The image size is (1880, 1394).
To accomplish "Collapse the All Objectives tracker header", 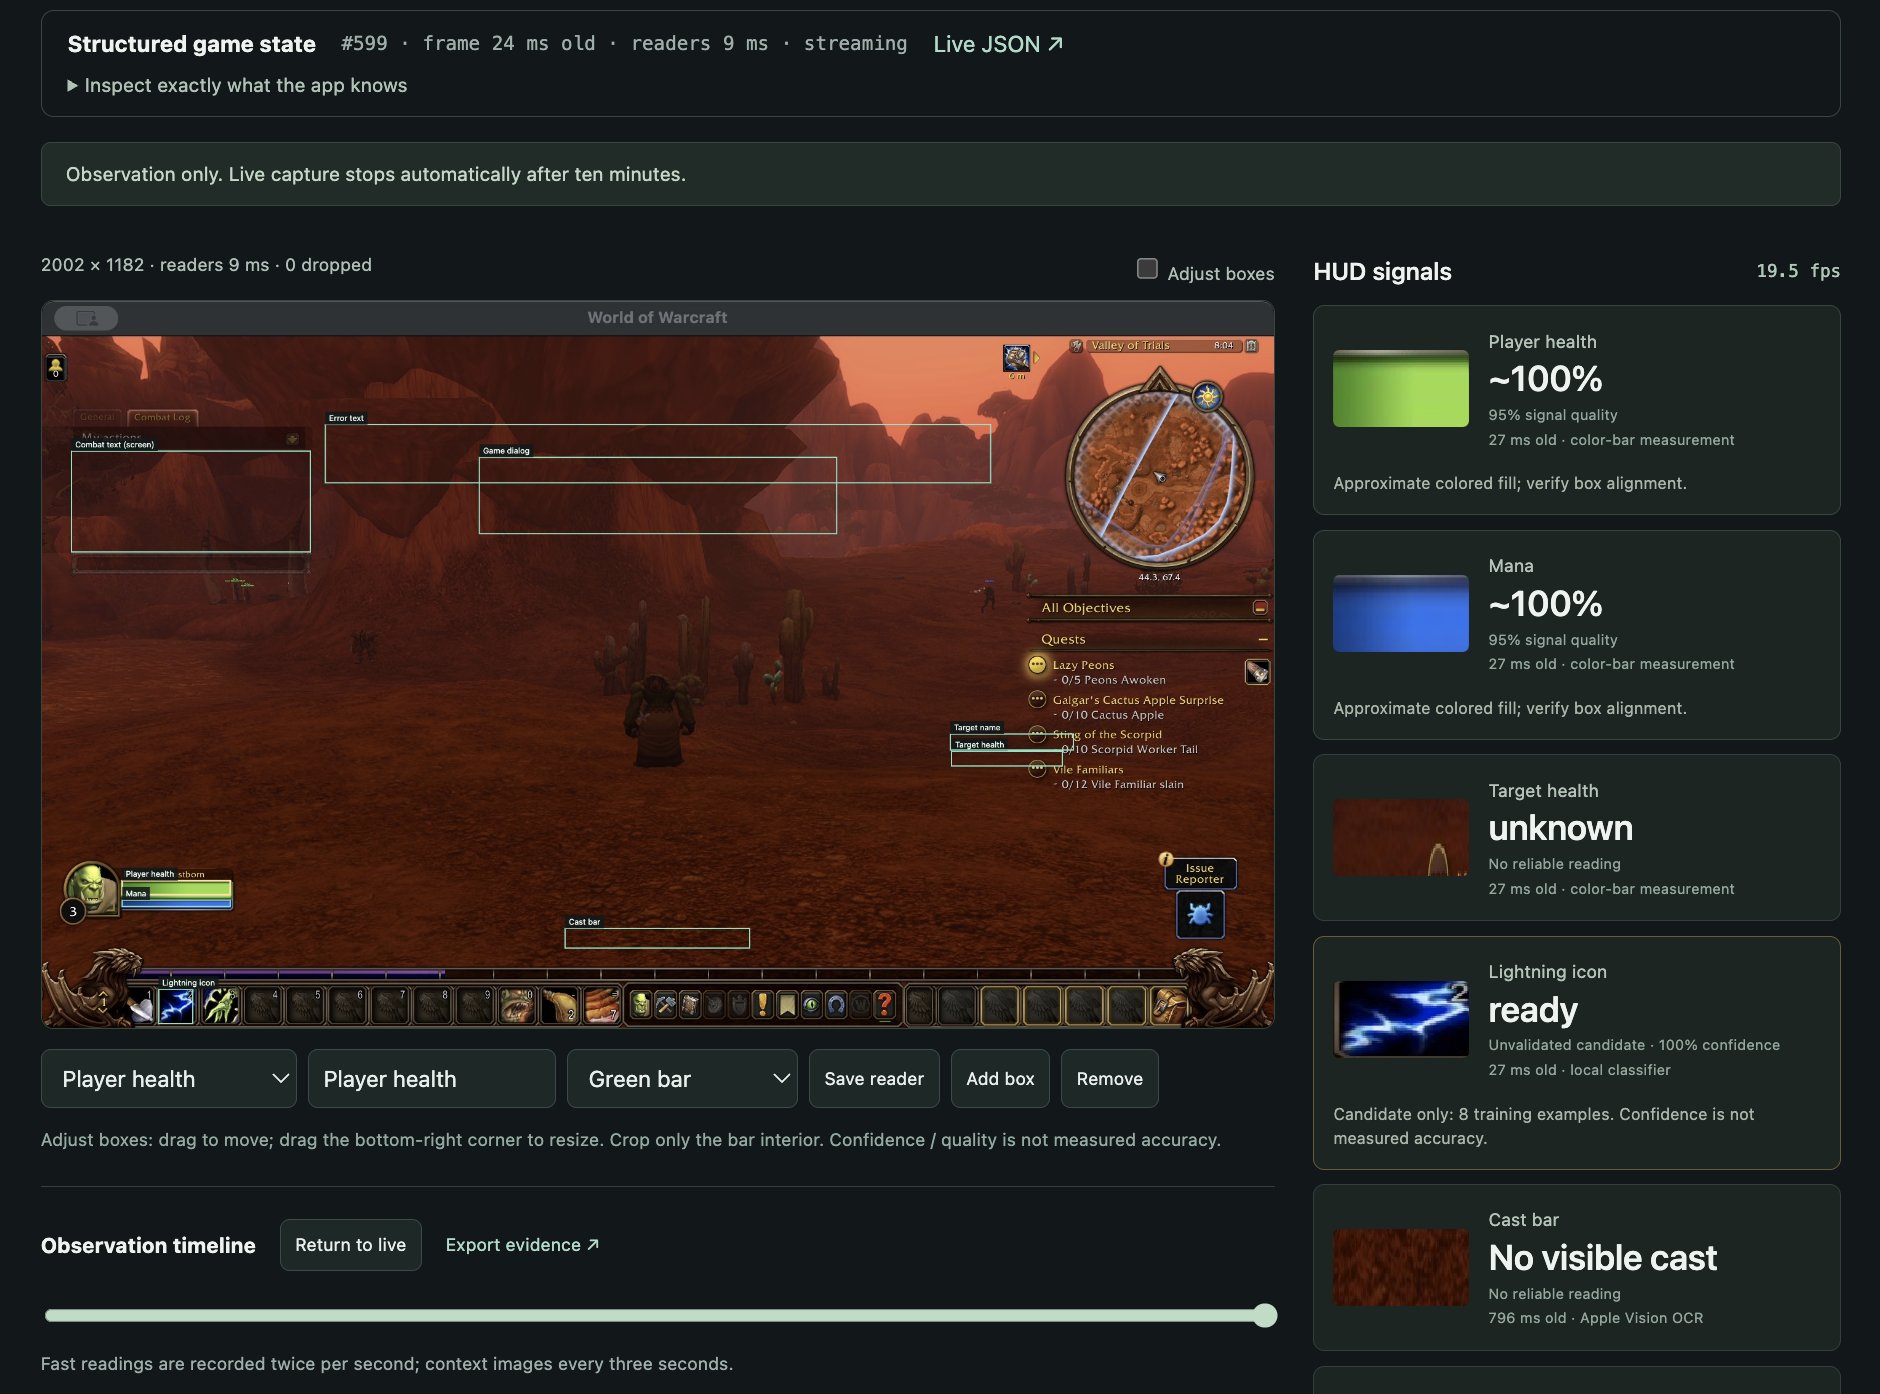I will point(1260,608).
